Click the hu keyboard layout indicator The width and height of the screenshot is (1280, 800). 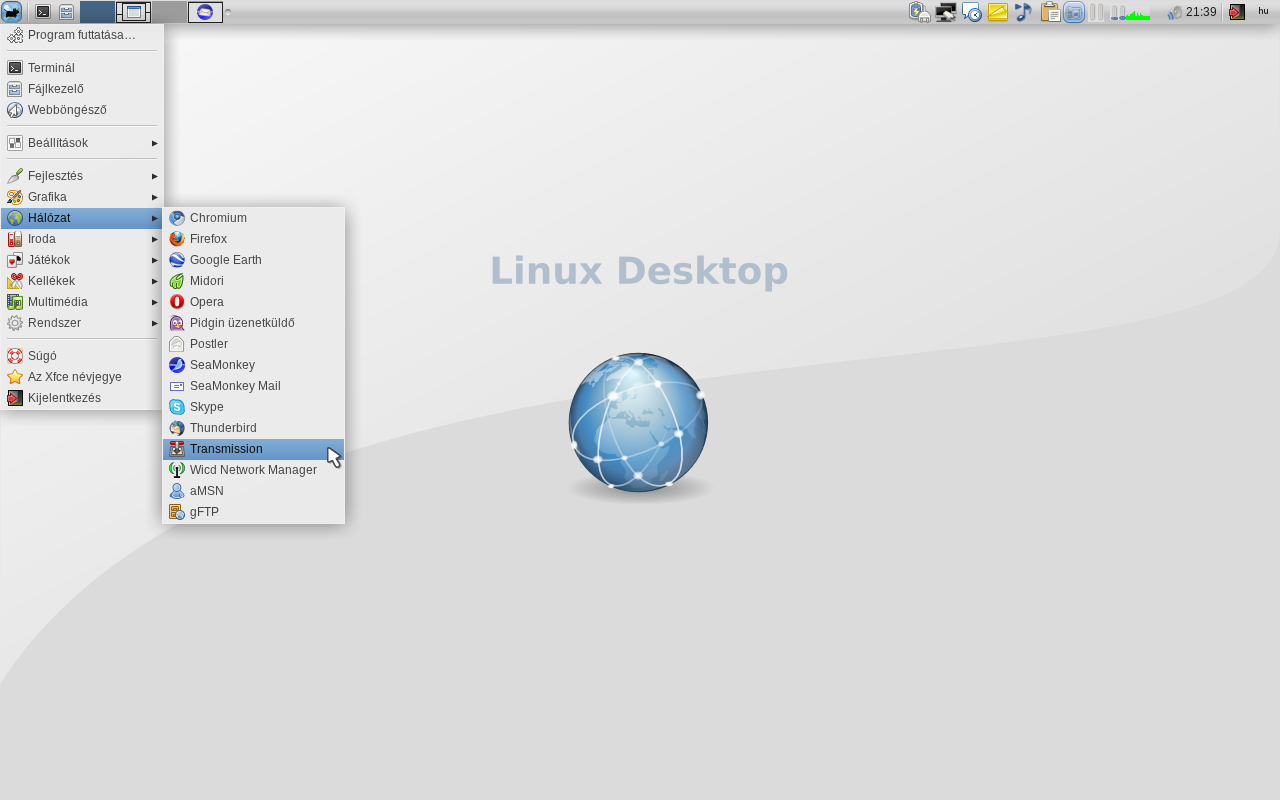[x=1263, y=11]
